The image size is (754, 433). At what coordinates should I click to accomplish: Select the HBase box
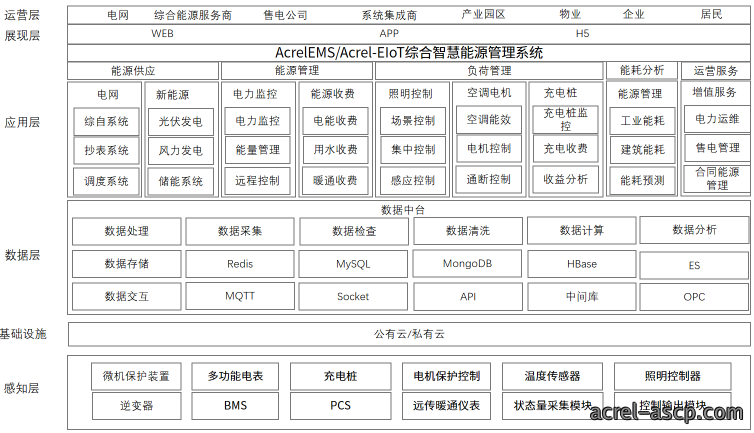(x=582, y=264)
